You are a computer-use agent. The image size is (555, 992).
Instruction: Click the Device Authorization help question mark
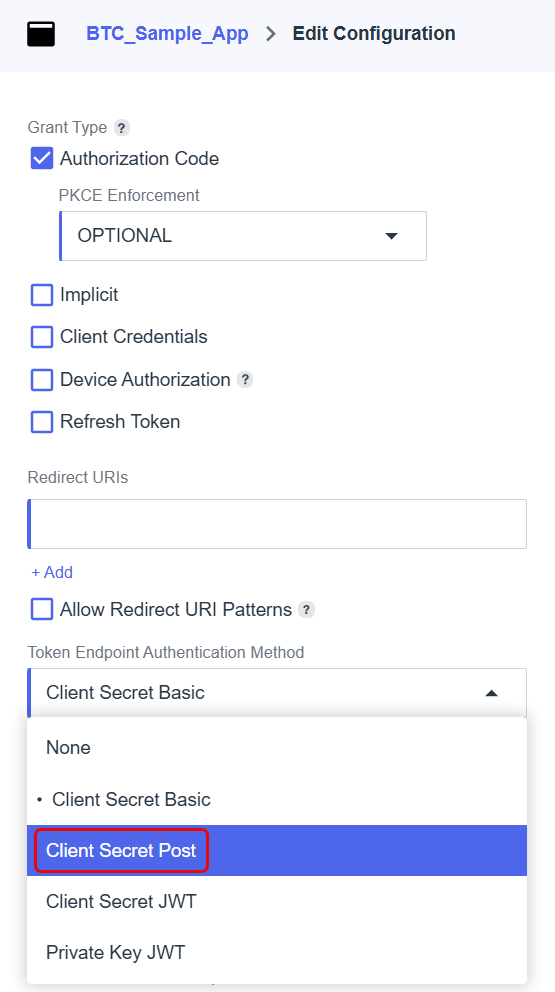pyautogui.click(x=245, y=380)
